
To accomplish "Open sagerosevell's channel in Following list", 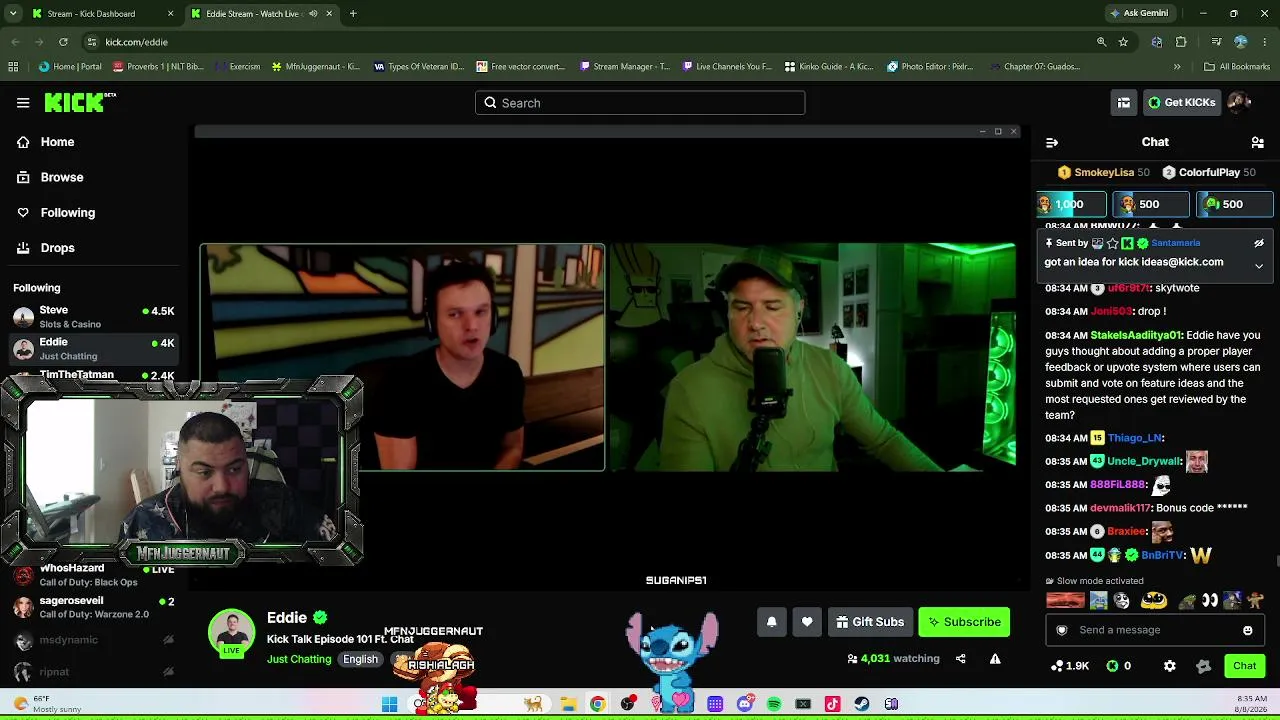I will [94, 607].
